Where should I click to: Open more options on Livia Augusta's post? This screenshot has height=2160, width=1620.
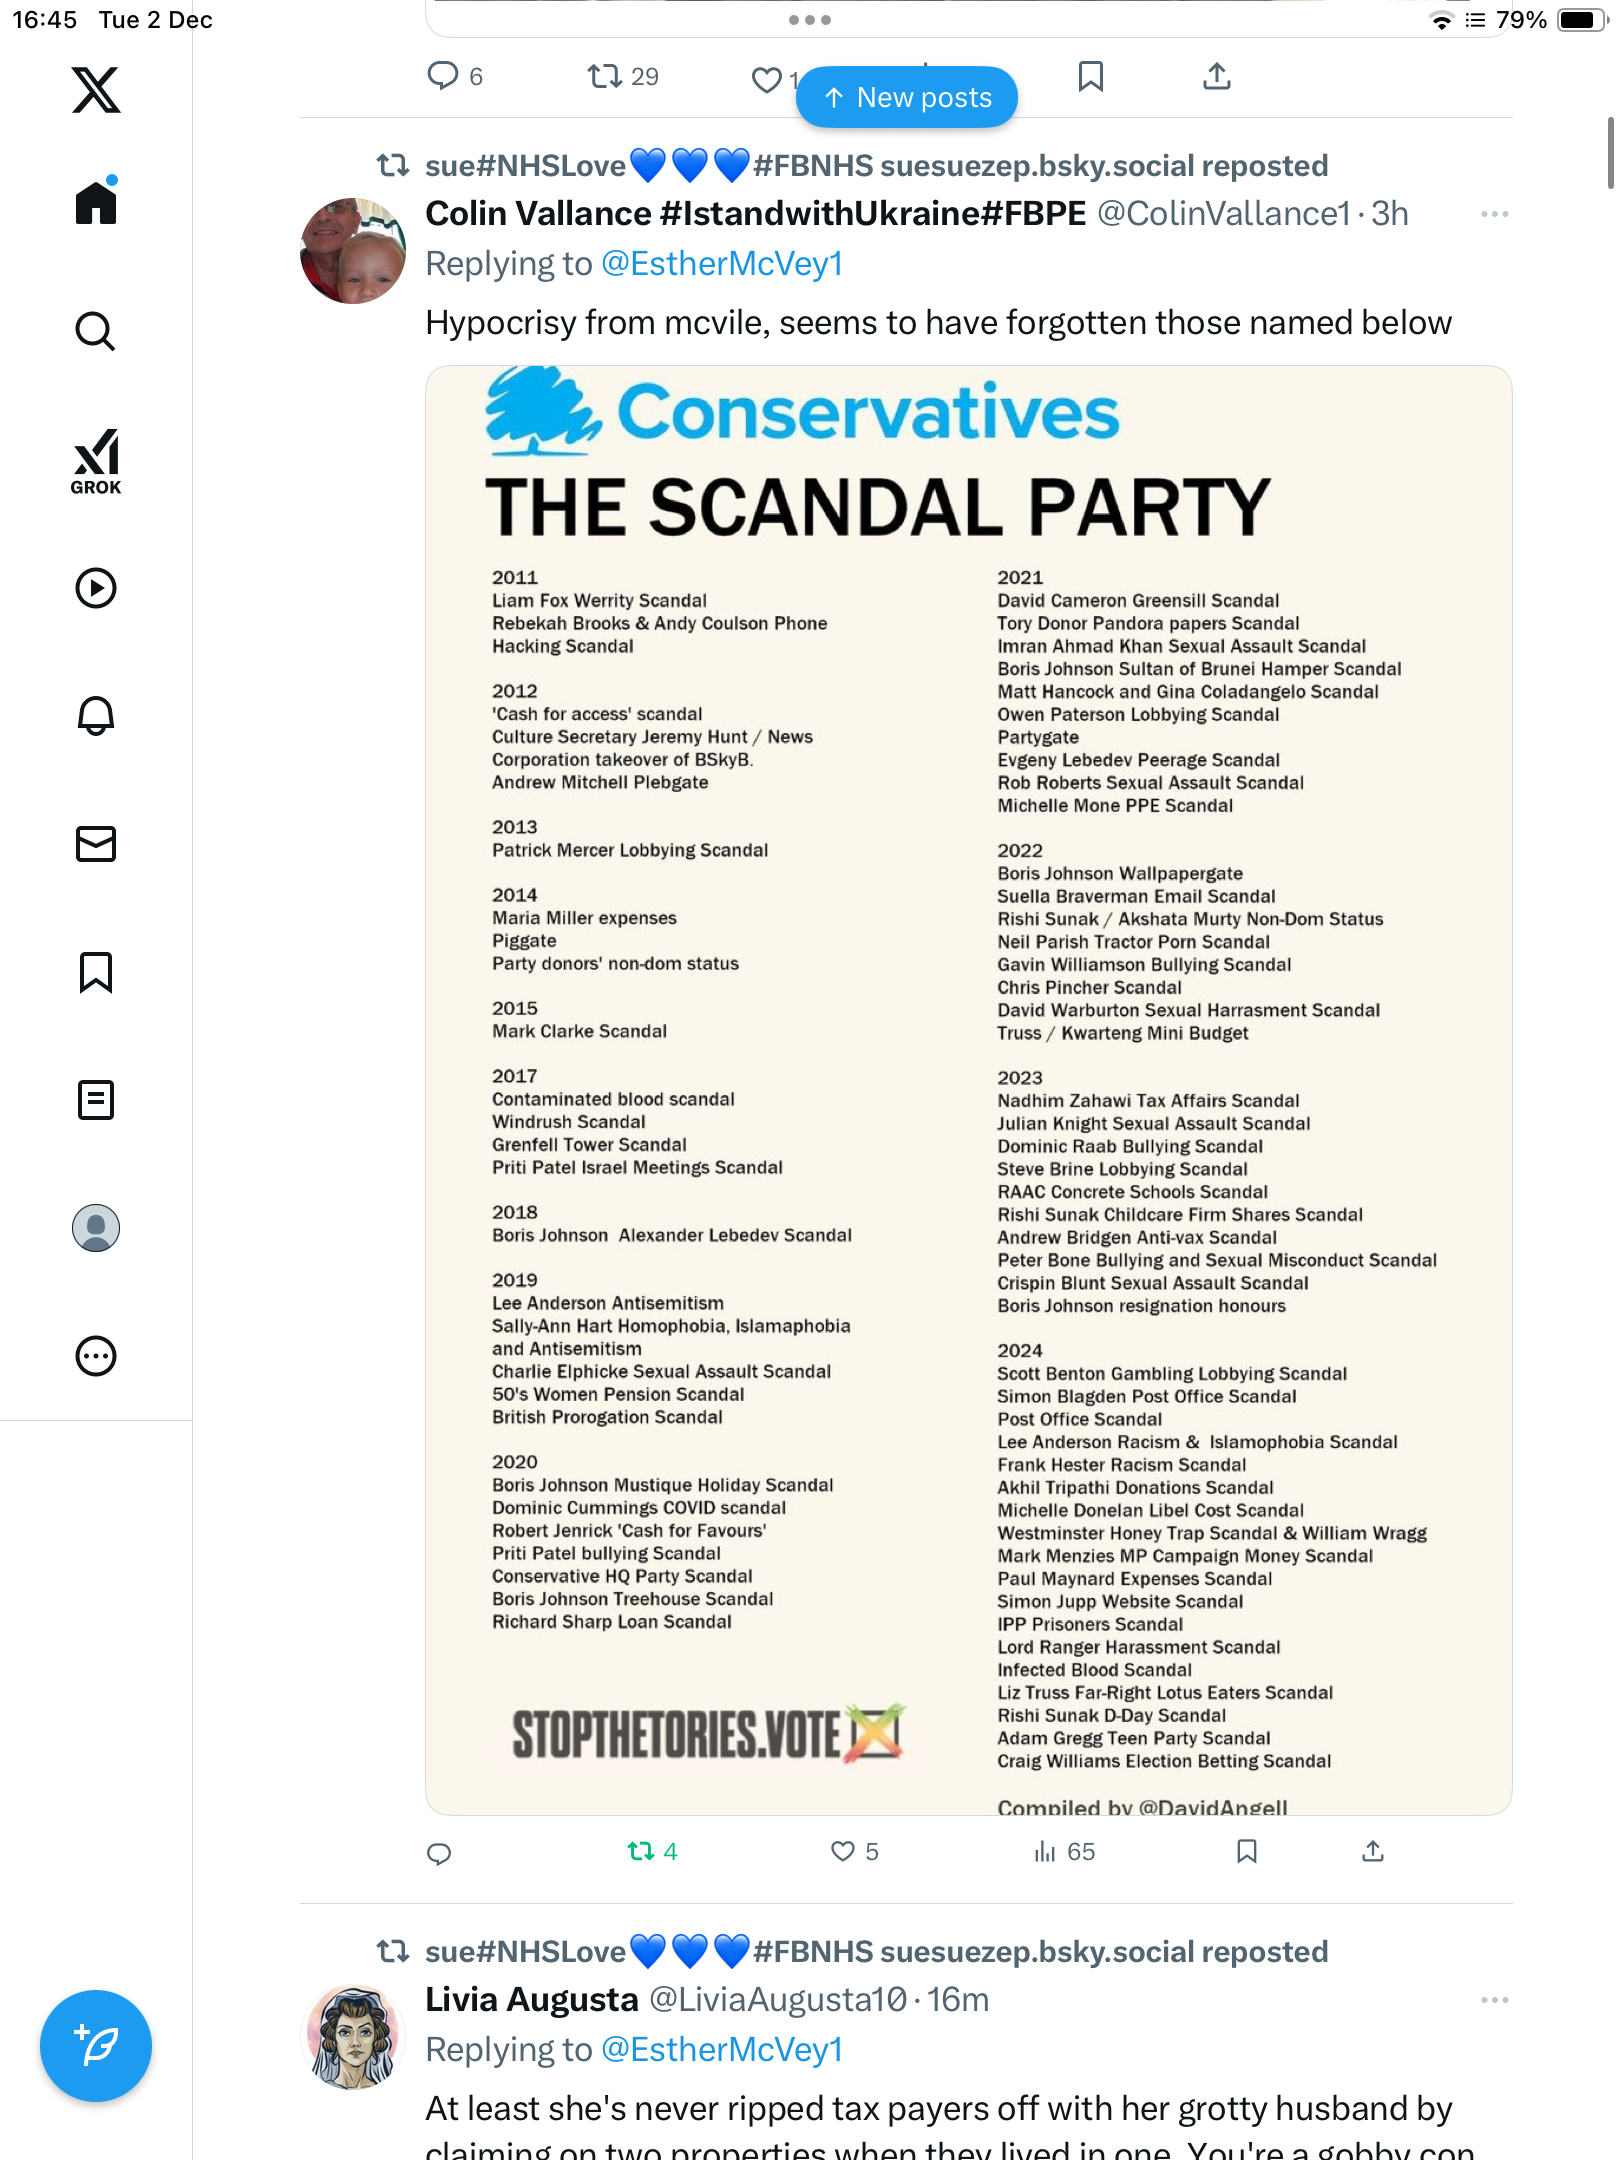pyautogui.click(x=1494, y=2000)
